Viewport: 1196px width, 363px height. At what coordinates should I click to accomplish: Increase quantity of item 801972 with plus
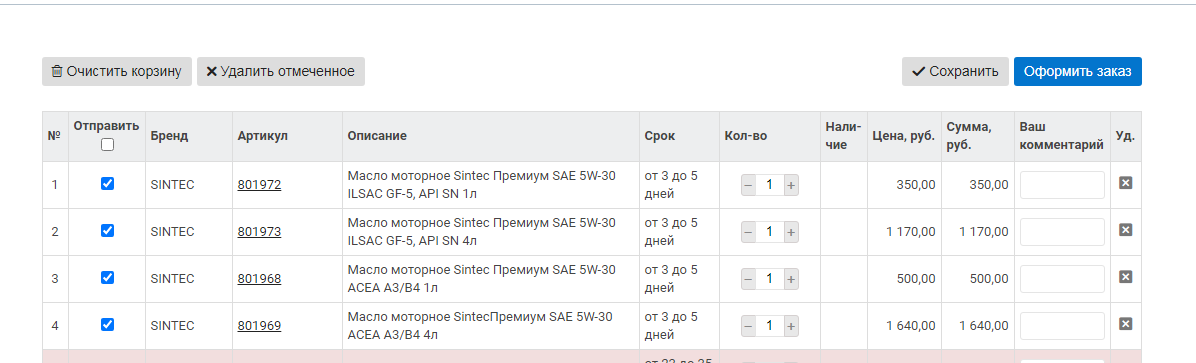tap(791, 185)
